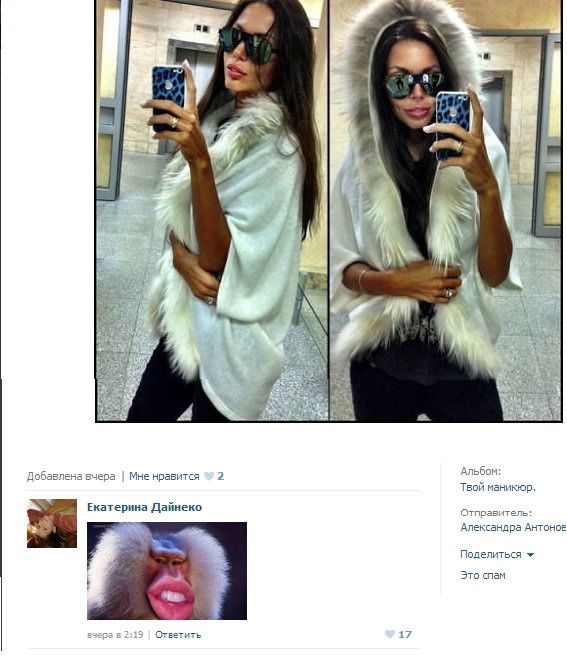The image size is (567, 656).
Task: Click the Альбом: label
Action: click(x=480, y=472)
